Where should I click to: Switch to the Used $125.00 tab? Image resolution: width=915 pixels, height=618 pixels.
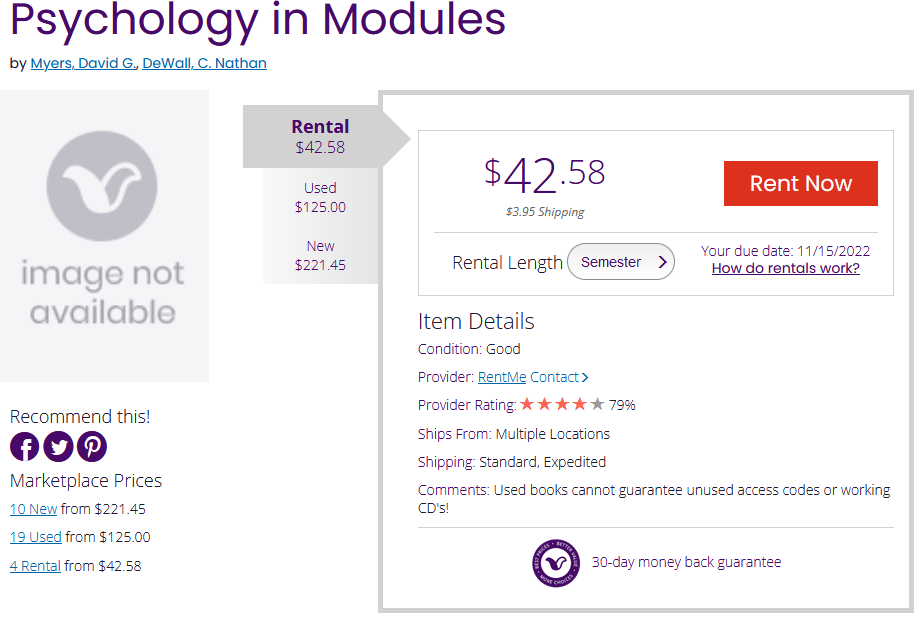pos(320,198)
